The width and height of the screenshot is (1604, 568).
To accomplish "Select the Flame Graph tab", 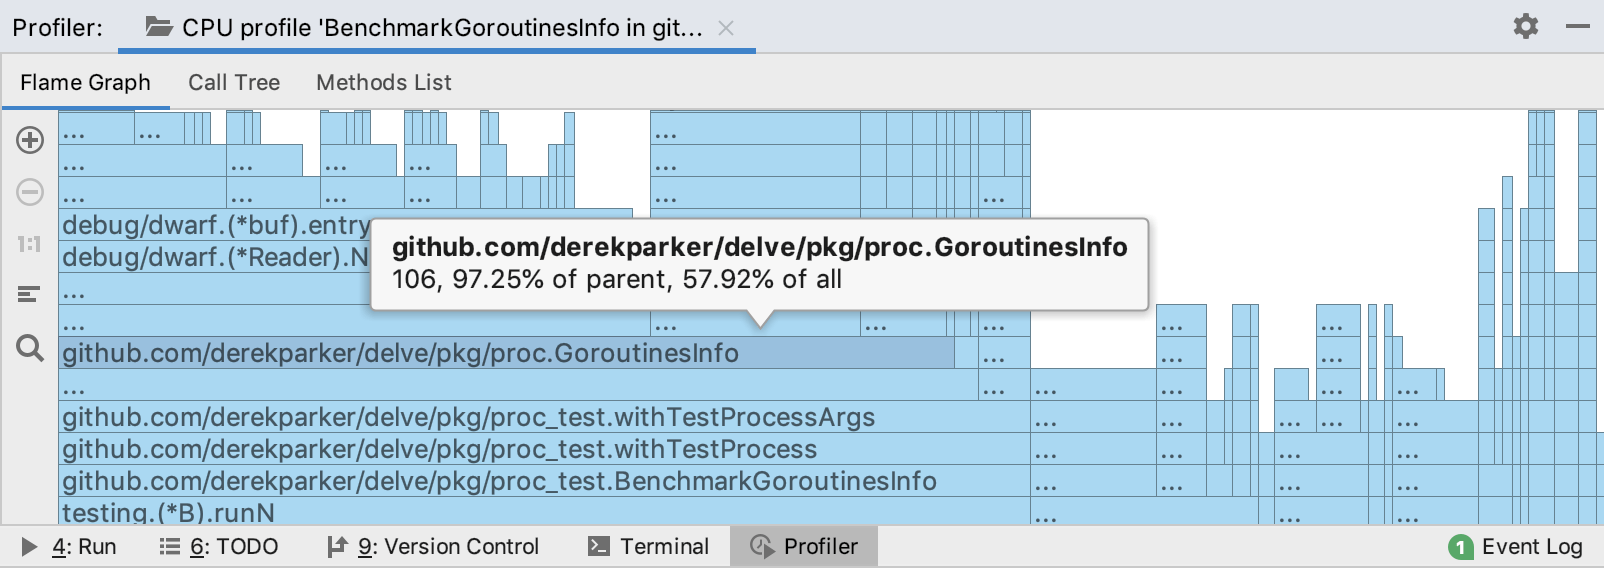I will [85, 83].
